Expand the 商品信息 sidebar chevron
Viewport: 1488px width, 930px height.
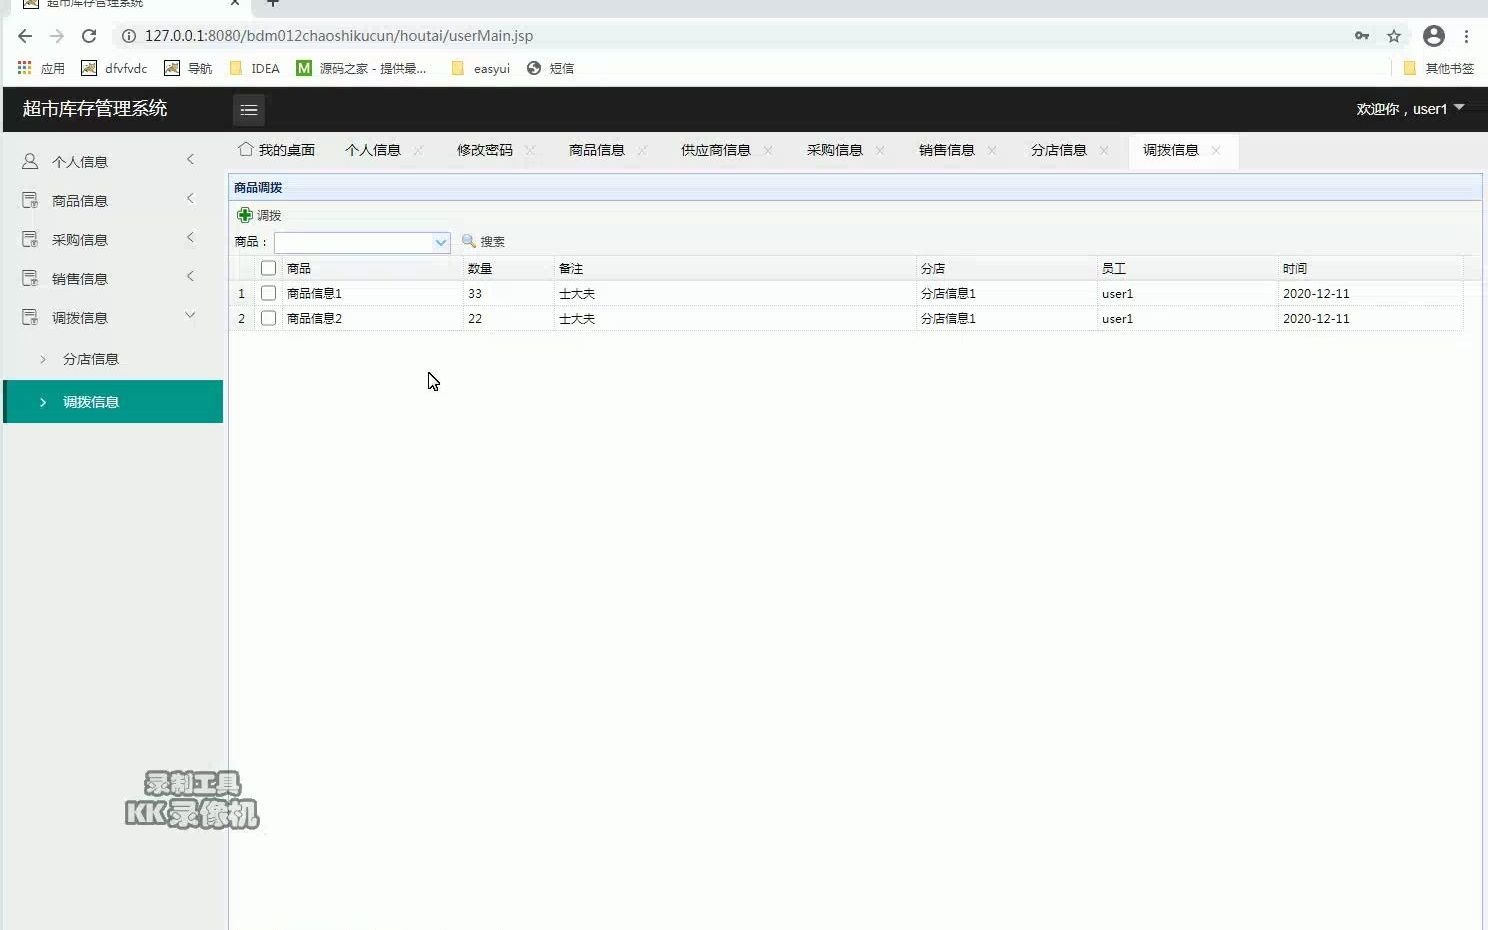(x=190, y=199)
